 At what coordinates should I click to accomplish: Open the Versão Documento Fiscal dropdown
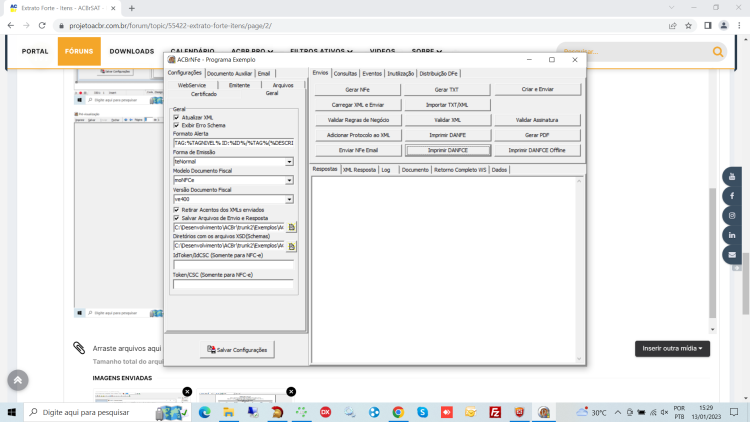click(x=289, y=199)
